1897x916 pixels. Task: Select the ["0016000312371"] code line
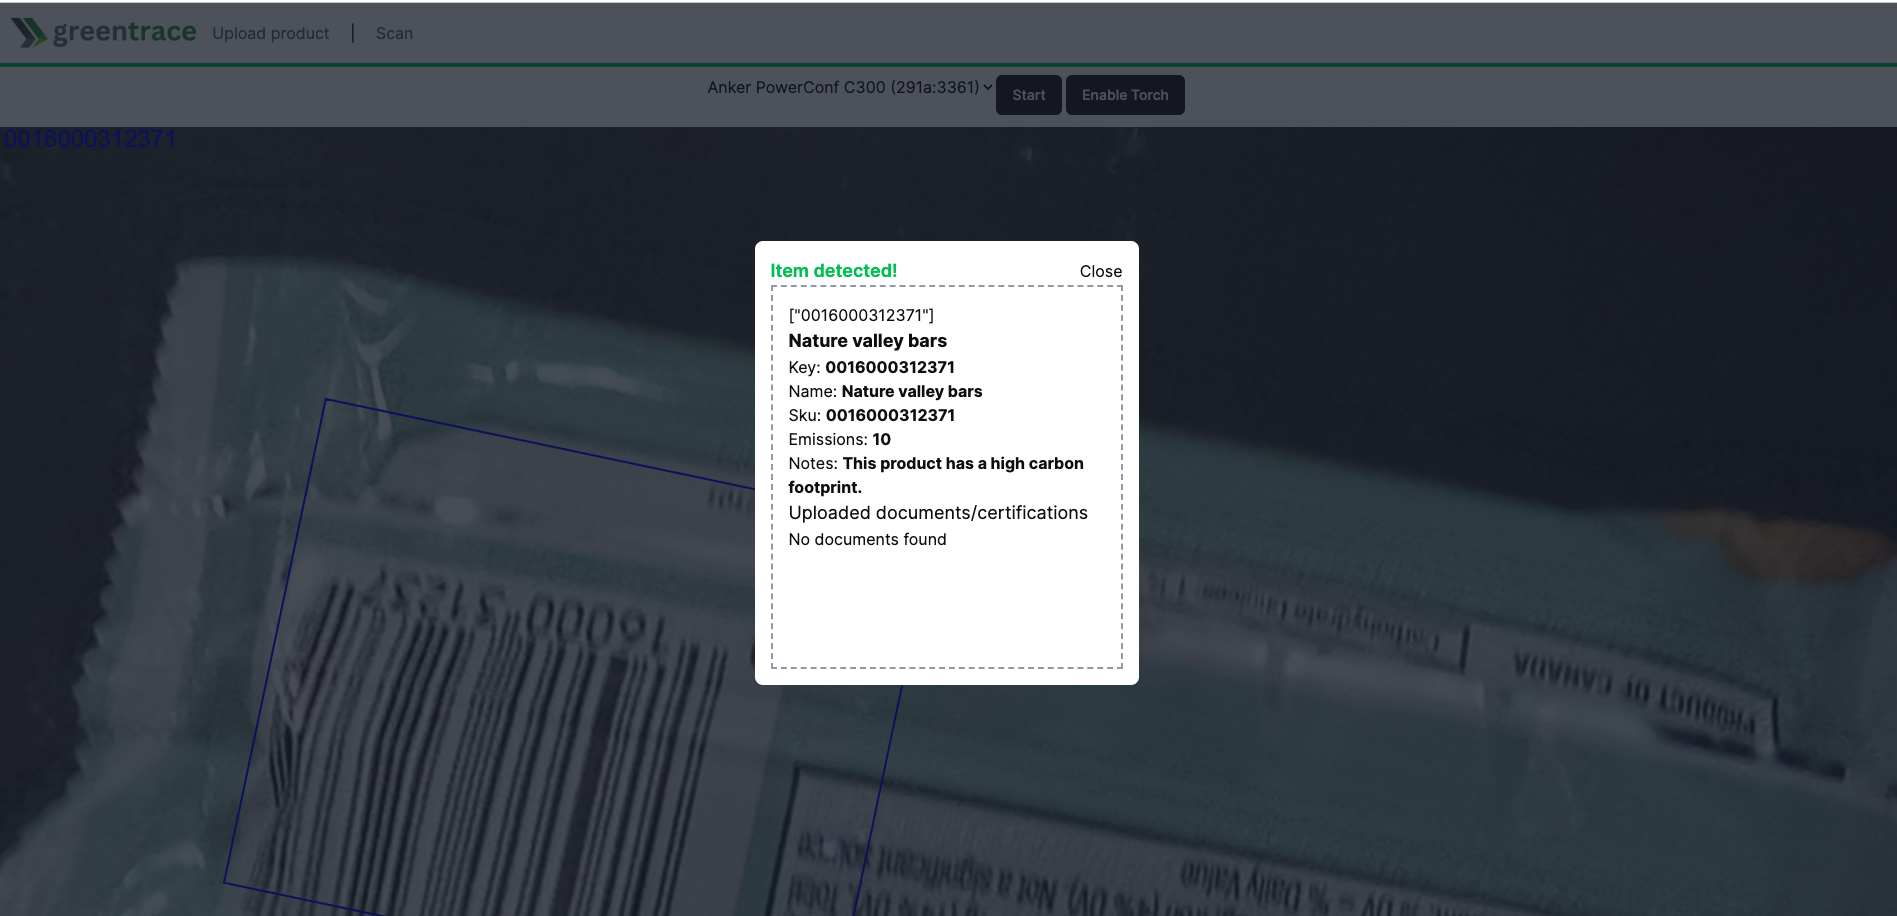coord(861,315)
